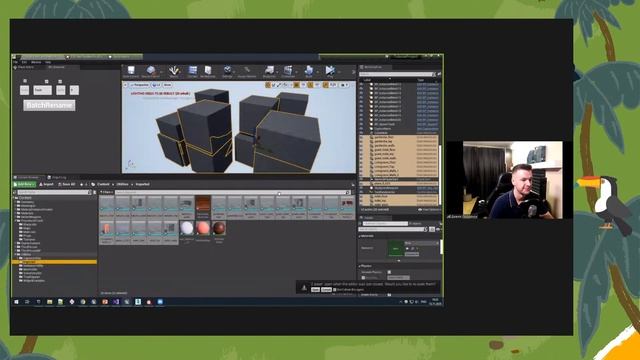Click the Play toolbar icon
The height and width of the screenshot is (360, 640).
point(330,71)
